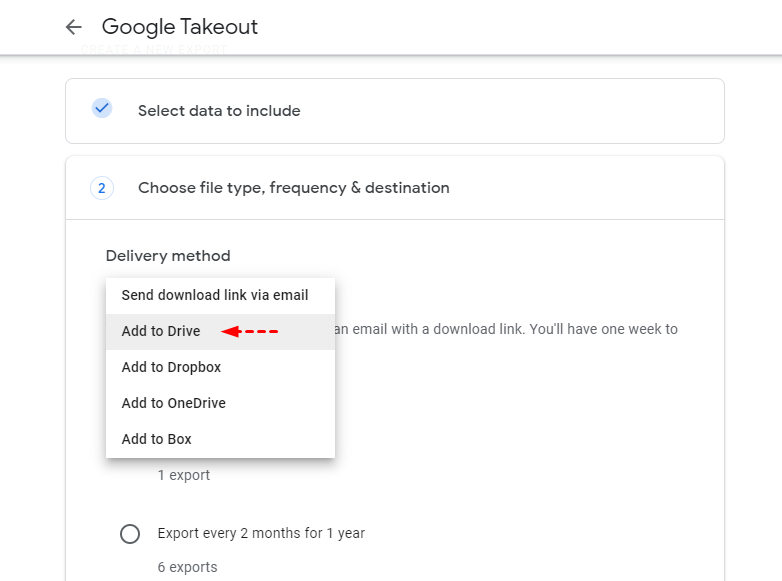
Task: Pick 'Add to Dropbox' delivery option
Action: coord(171,367)
